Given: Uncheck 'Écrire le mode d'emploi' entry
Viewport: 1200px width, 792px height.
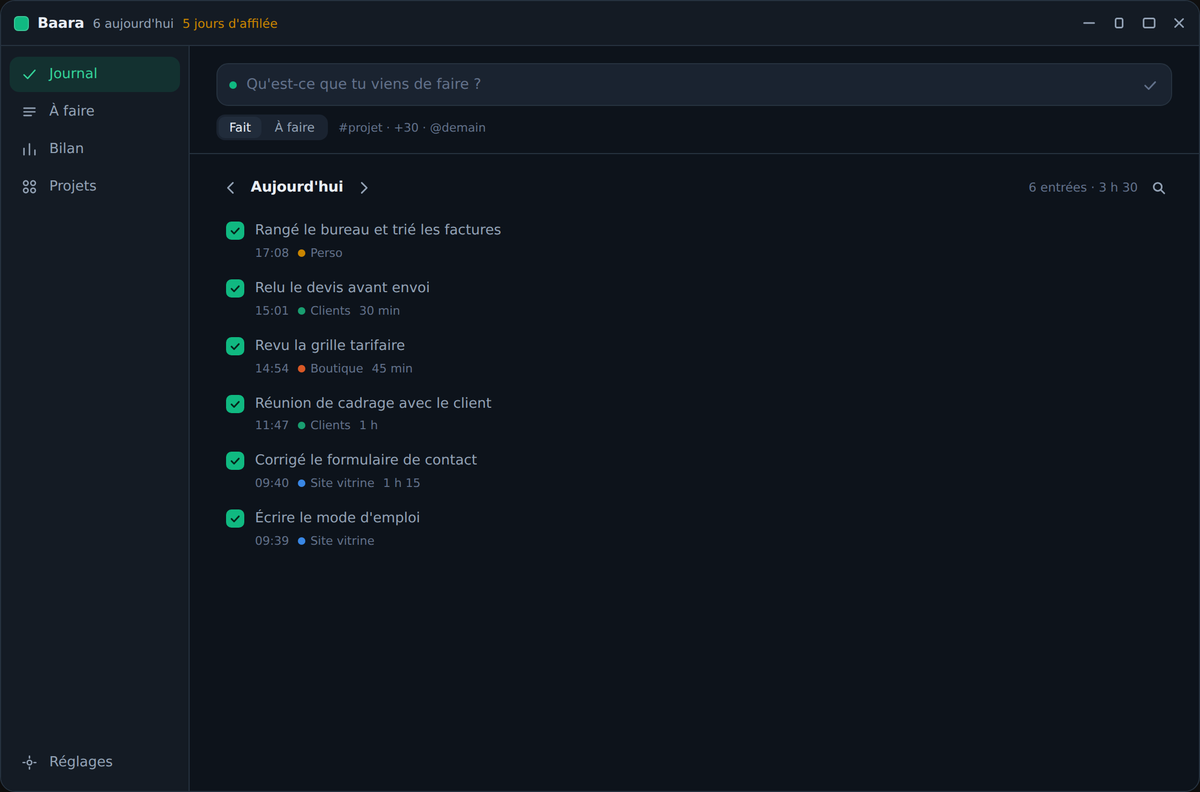Looking at the screenshot, I should [x=235, y=518].
